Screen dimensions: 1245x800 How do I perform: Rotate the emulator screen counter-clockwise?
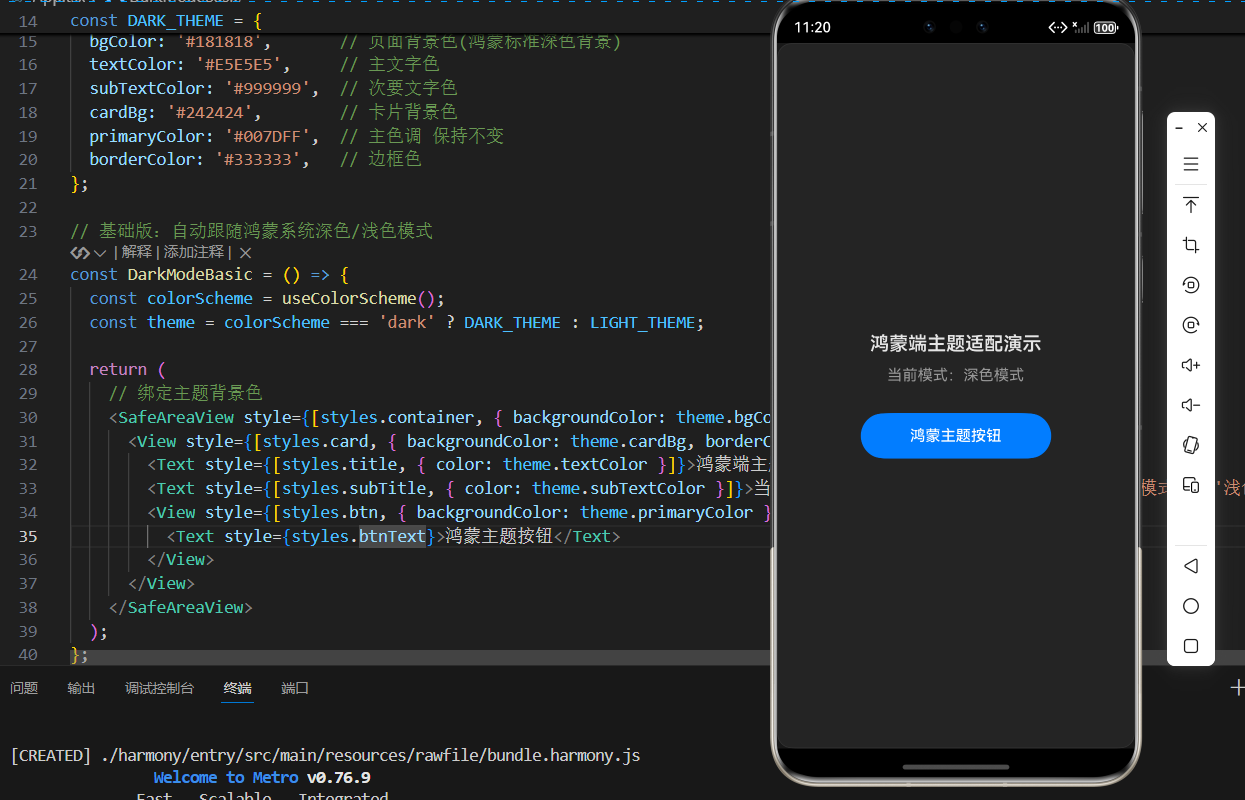point(1190,285)
